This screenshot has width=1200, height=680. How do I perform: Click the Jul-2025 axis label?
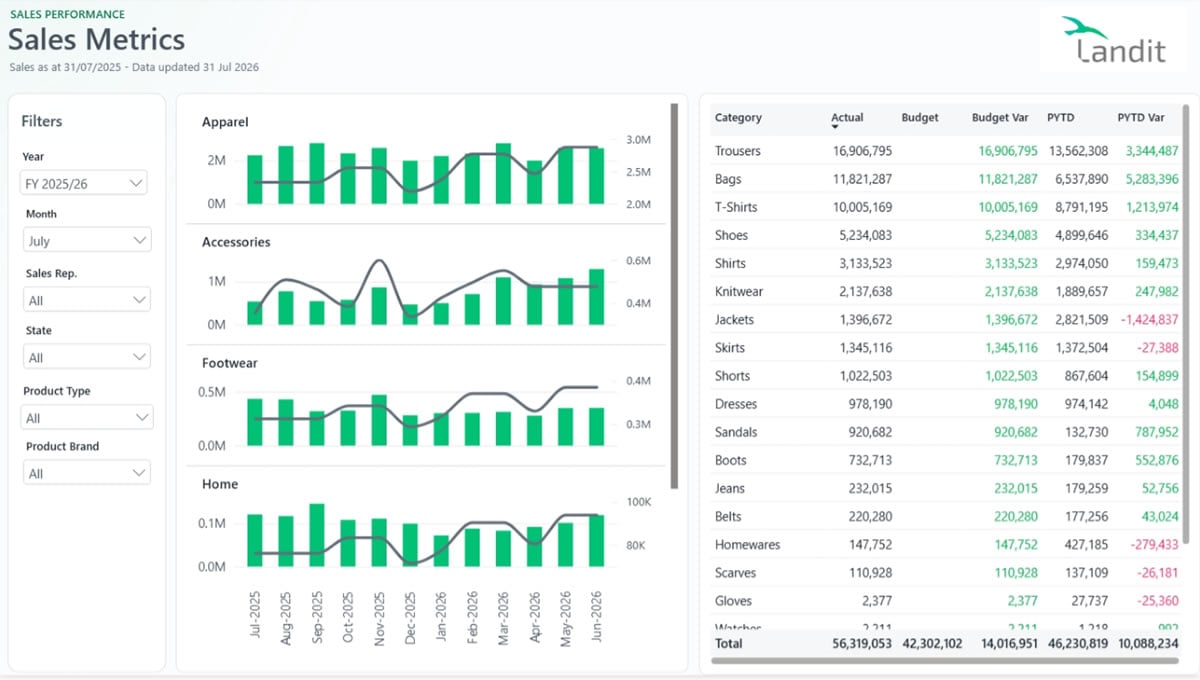255,617
